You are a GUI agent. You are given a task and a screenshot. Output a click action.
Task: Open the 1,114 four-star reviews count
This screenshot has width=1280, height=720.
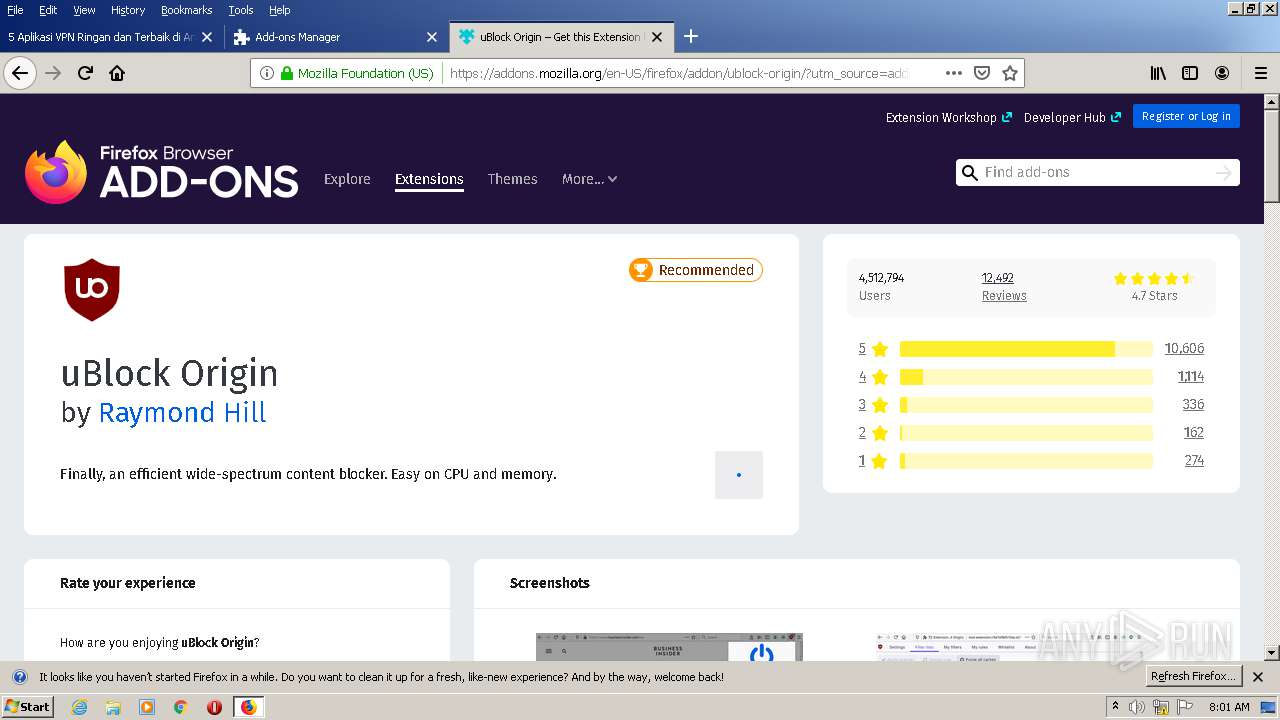coord(1190,377)
